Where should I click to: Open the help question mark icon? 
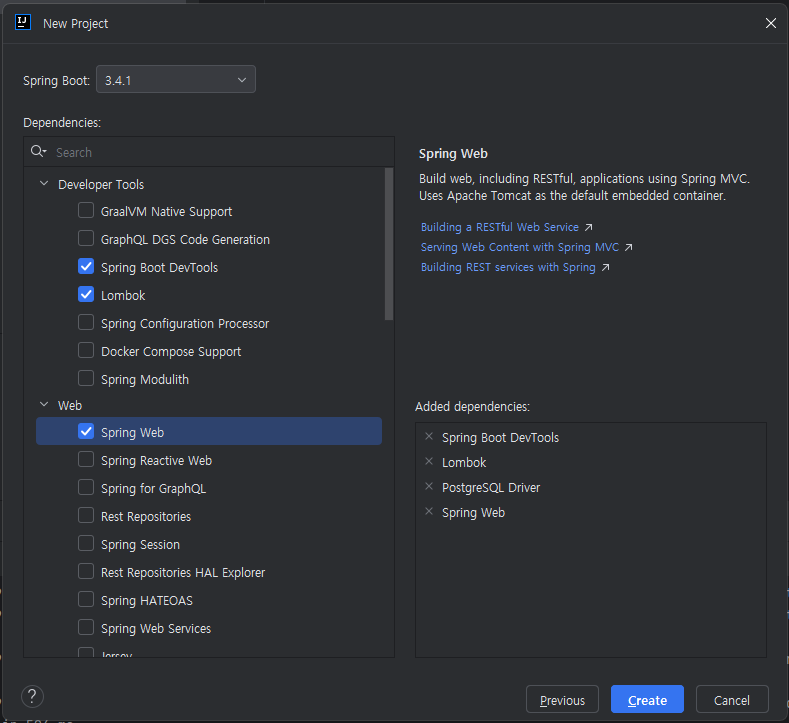coord(32,697)
